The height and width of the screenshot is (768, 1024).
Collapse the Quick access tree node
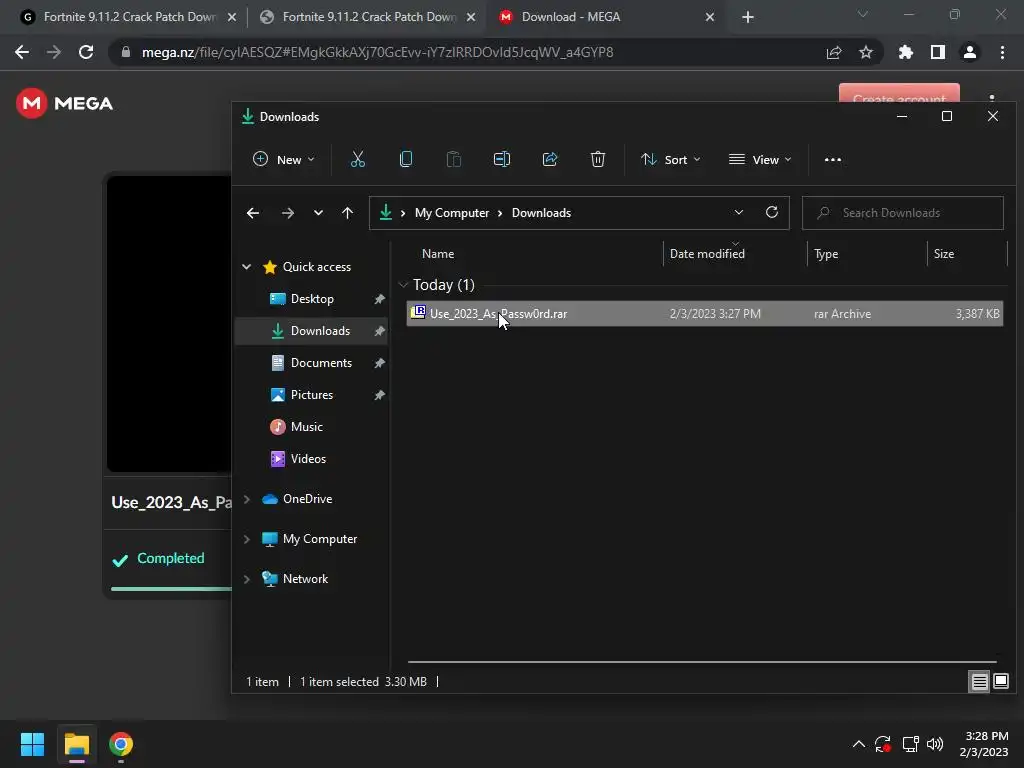(247, 266)
